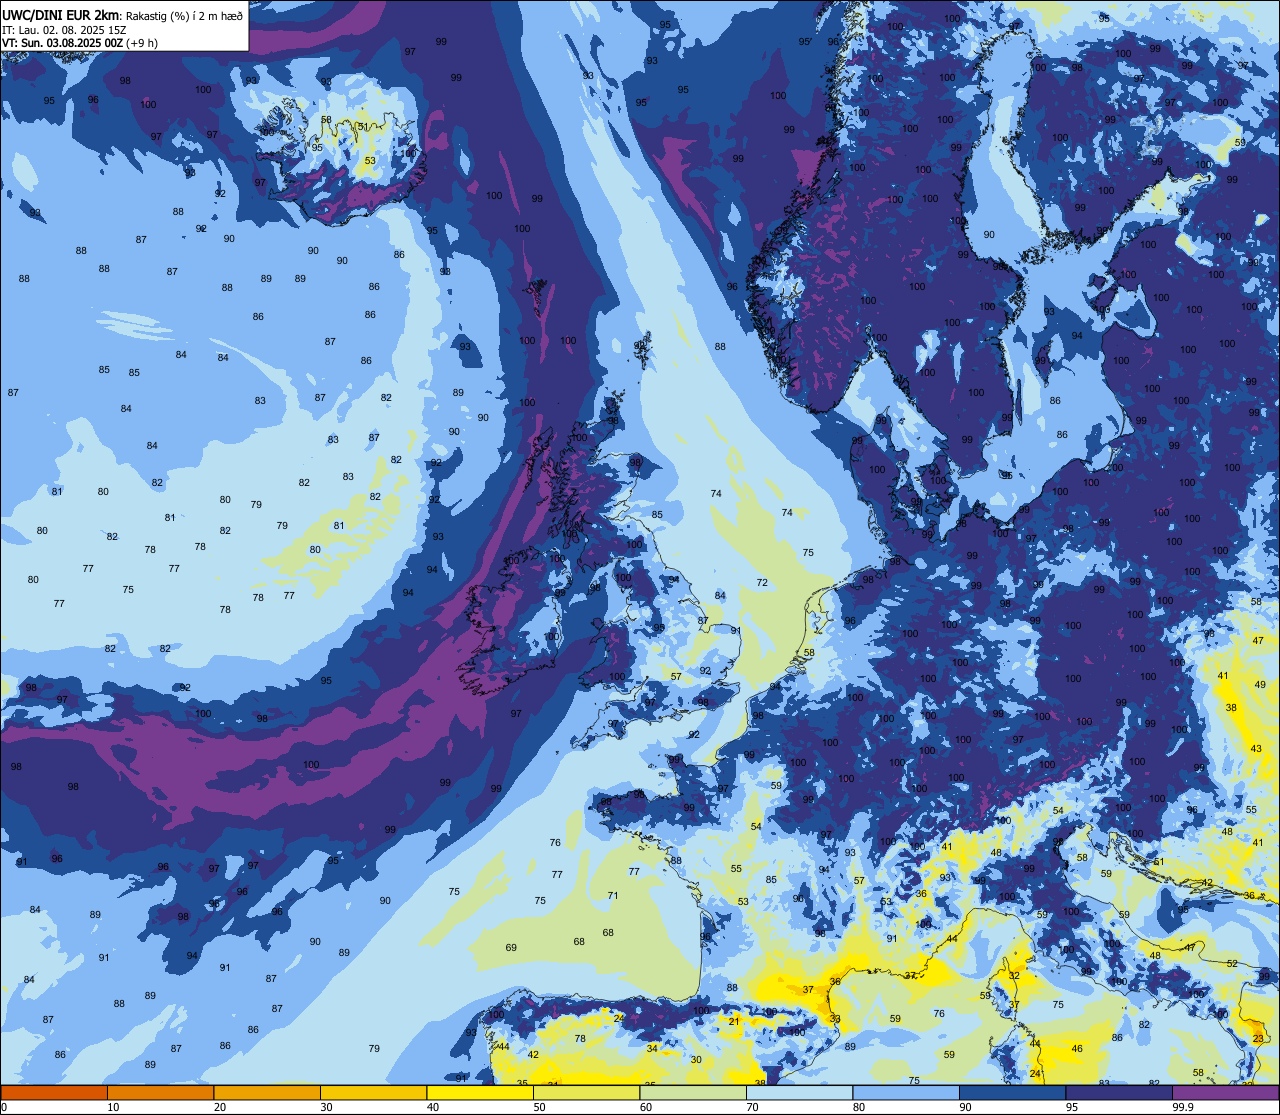The image size is (1280, 1115).
Task: Pick the 50–60 pale yellow legend segment
Action: point(586,1092)
